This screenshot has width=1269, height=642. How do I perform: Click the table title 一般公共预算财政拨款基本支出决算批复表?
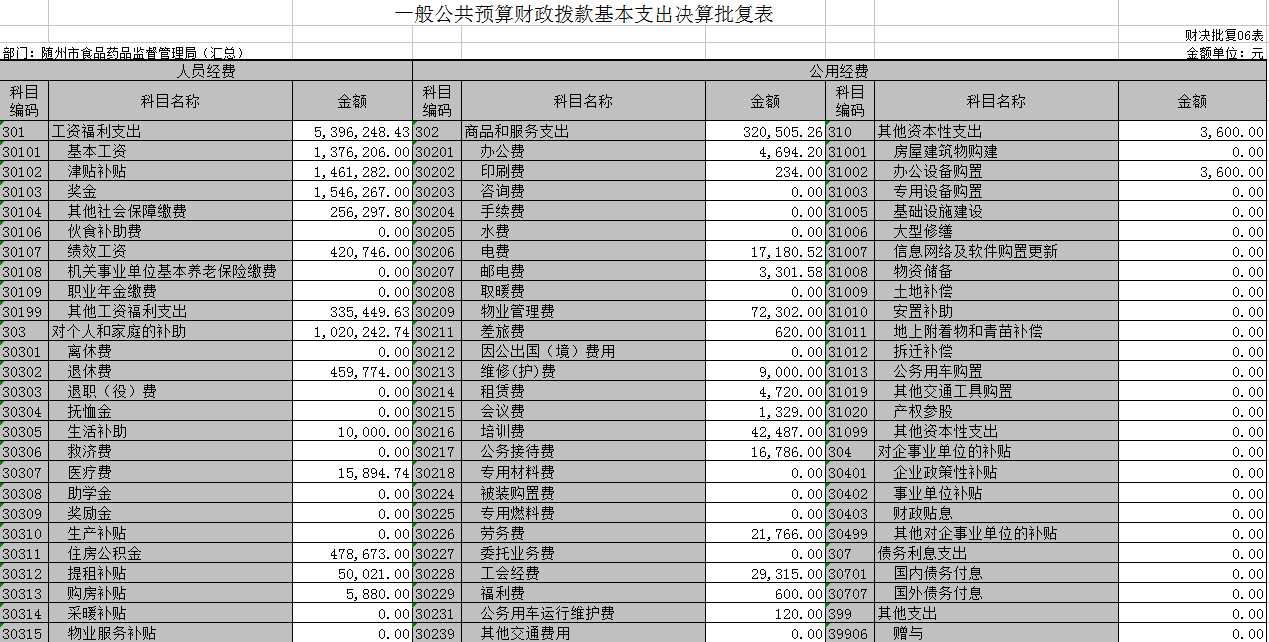[584, 14]
